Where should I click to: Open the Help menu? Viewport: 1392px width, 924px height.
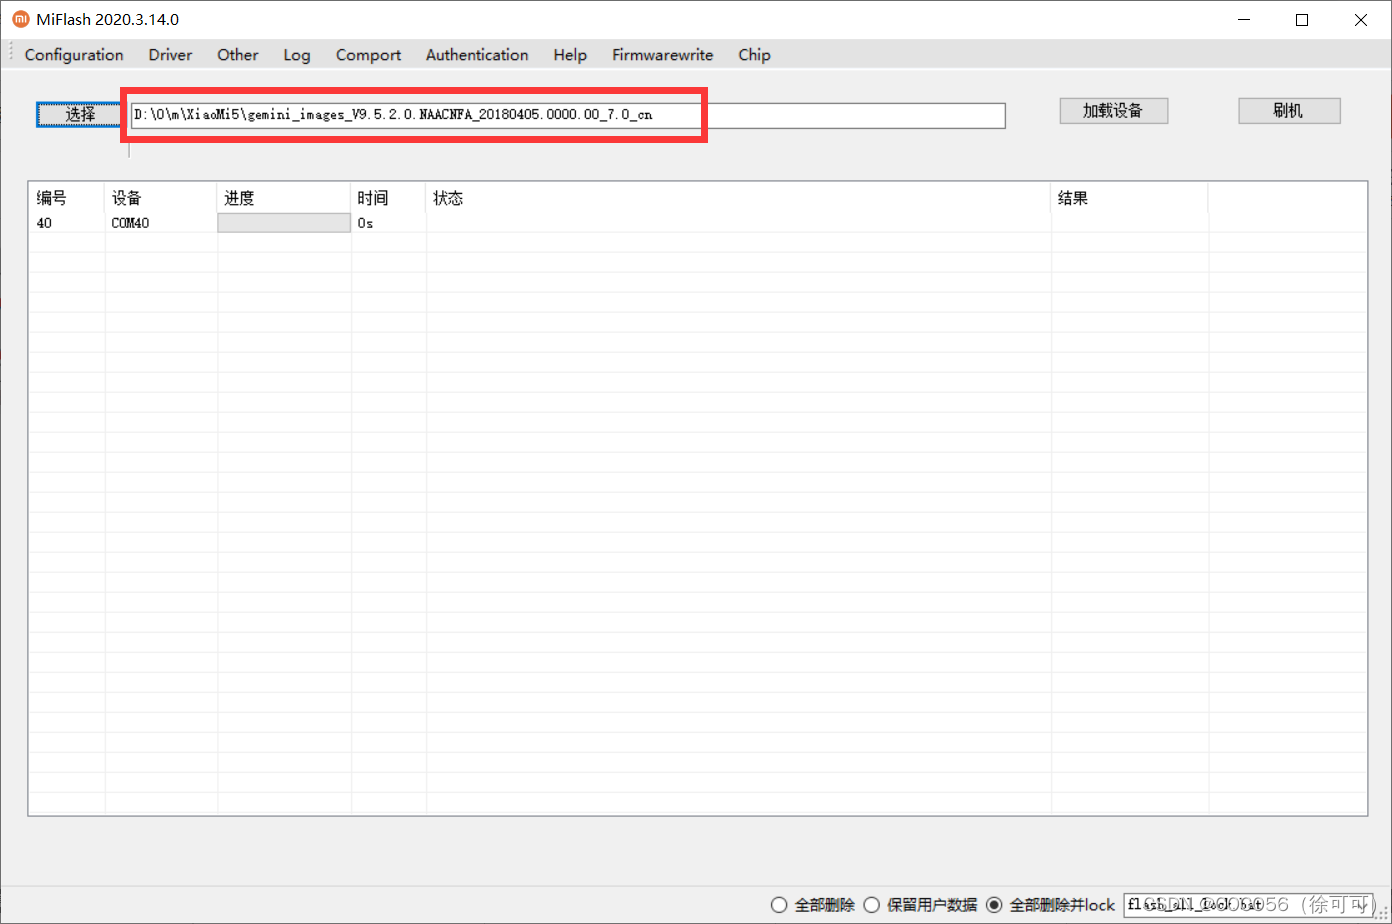pyautogui.click(x=570, y=55)
